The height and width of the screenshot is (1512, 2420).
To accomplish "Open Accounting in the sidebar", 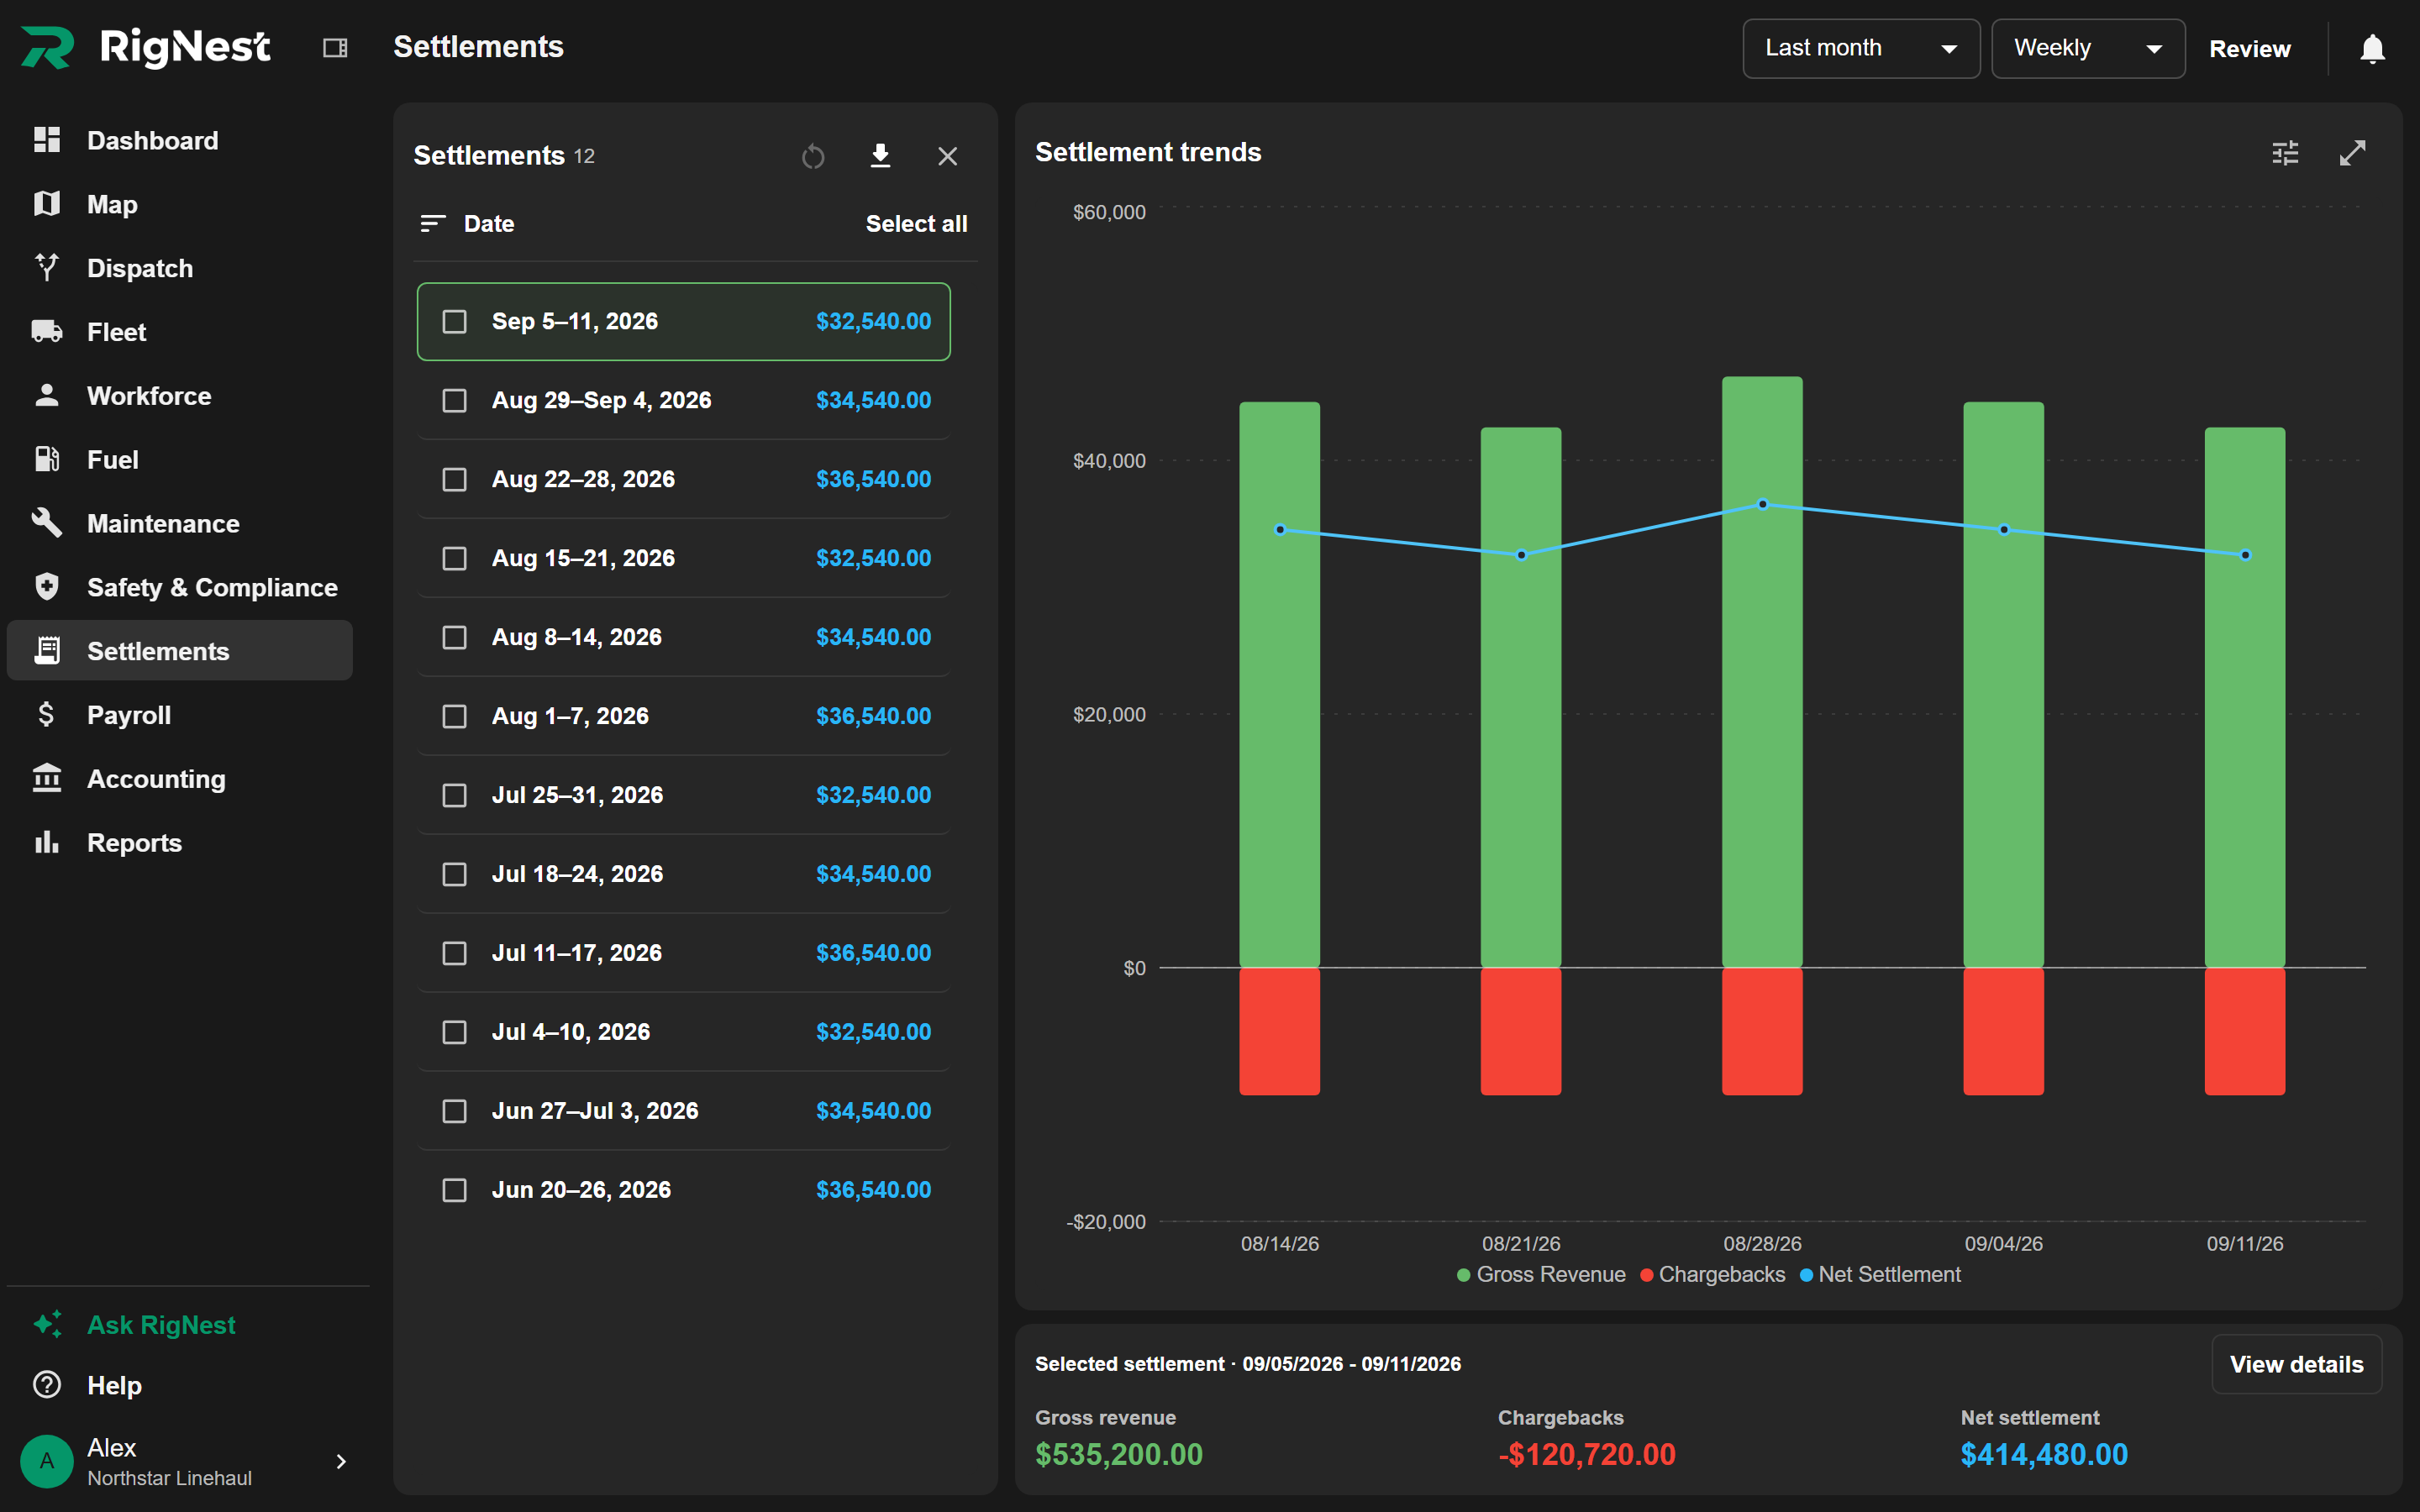I will pos(180,779).
